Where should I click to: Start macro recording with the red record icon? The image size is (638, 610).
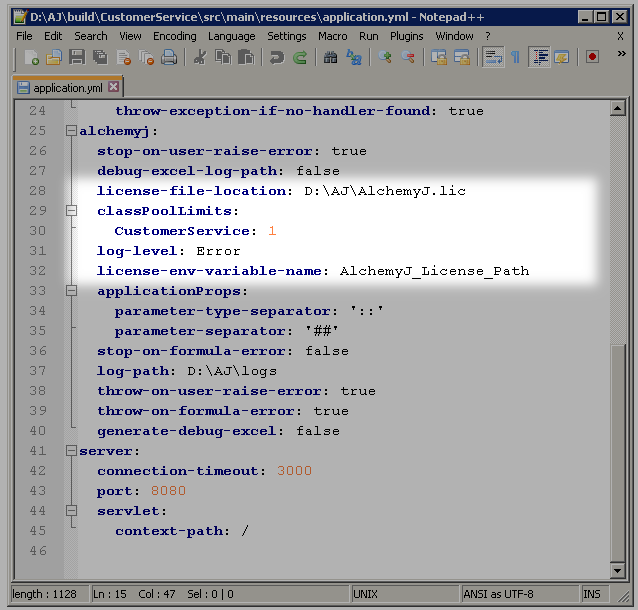(592, 57)
